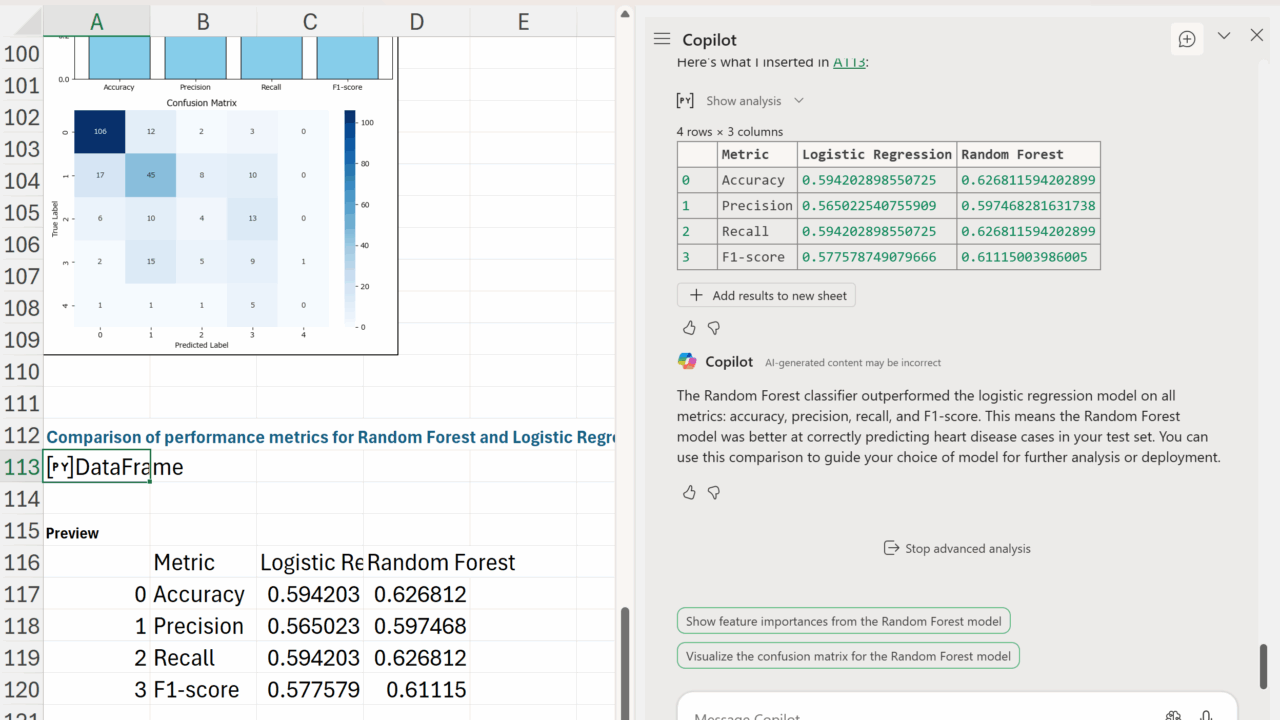The image size is (1280, 720).
Task: Thumbs up the Random Forest summary reply
Action: coord(689,492)
